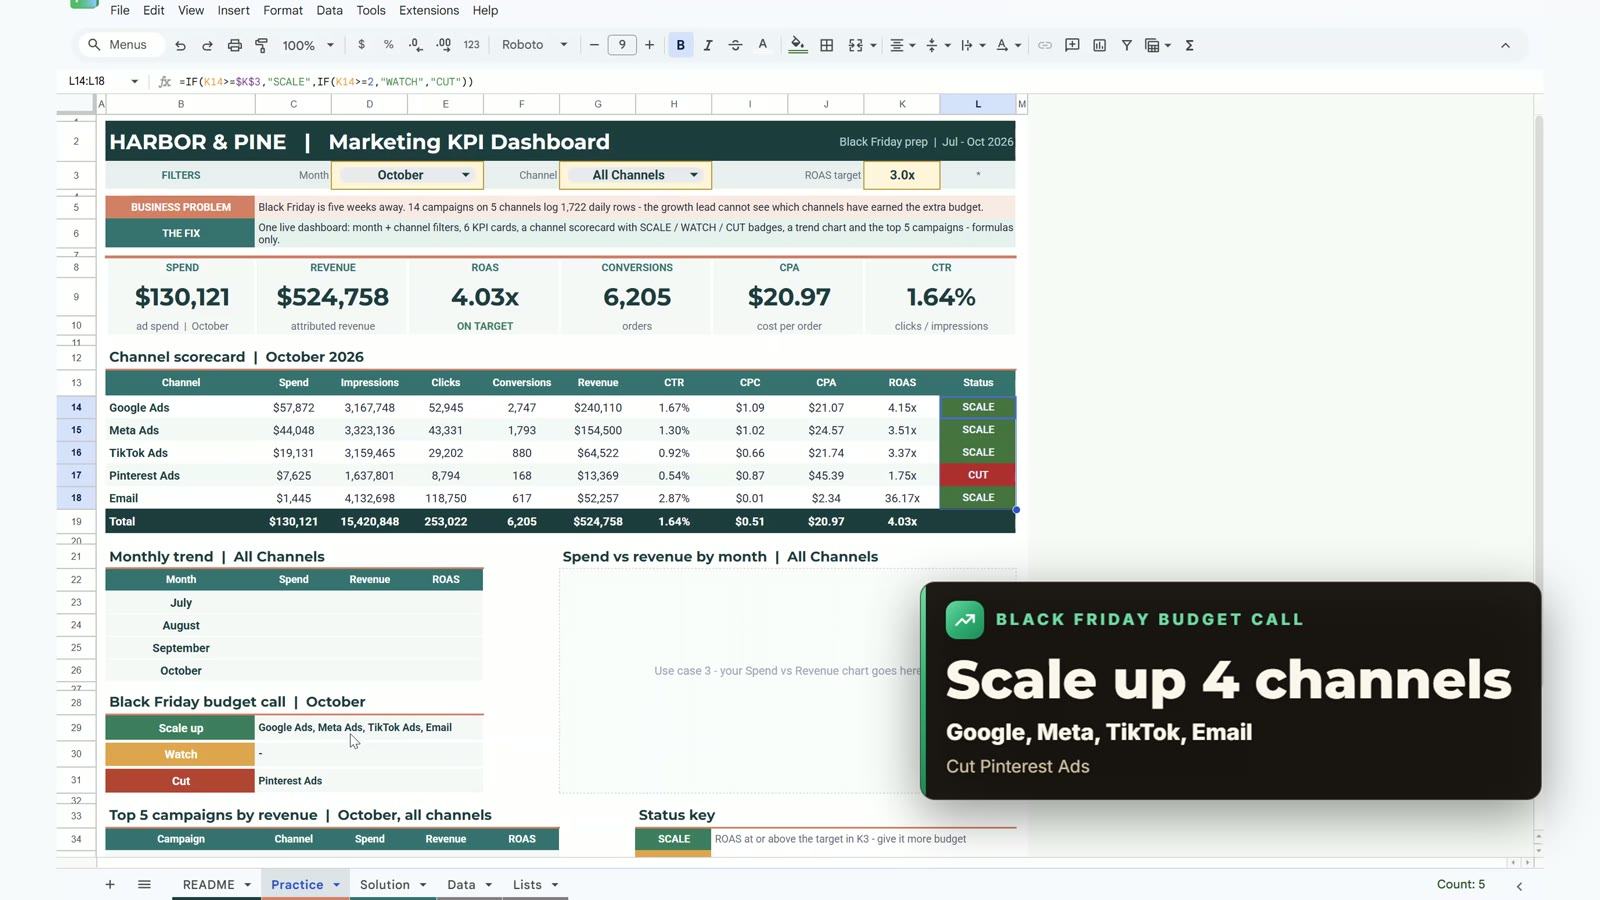
Task: Click the Print icon
Action: [235, 45]
